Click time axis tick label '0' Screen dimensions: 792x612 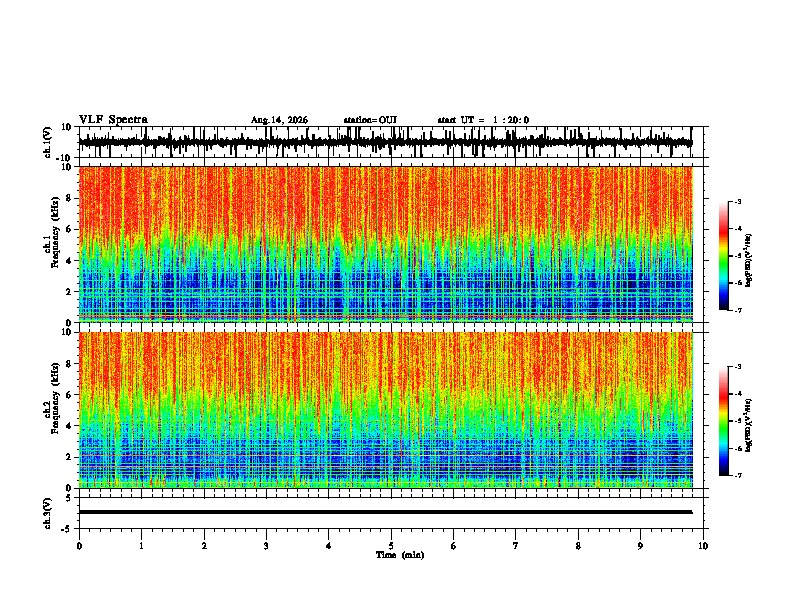click(x=79, y=546)
